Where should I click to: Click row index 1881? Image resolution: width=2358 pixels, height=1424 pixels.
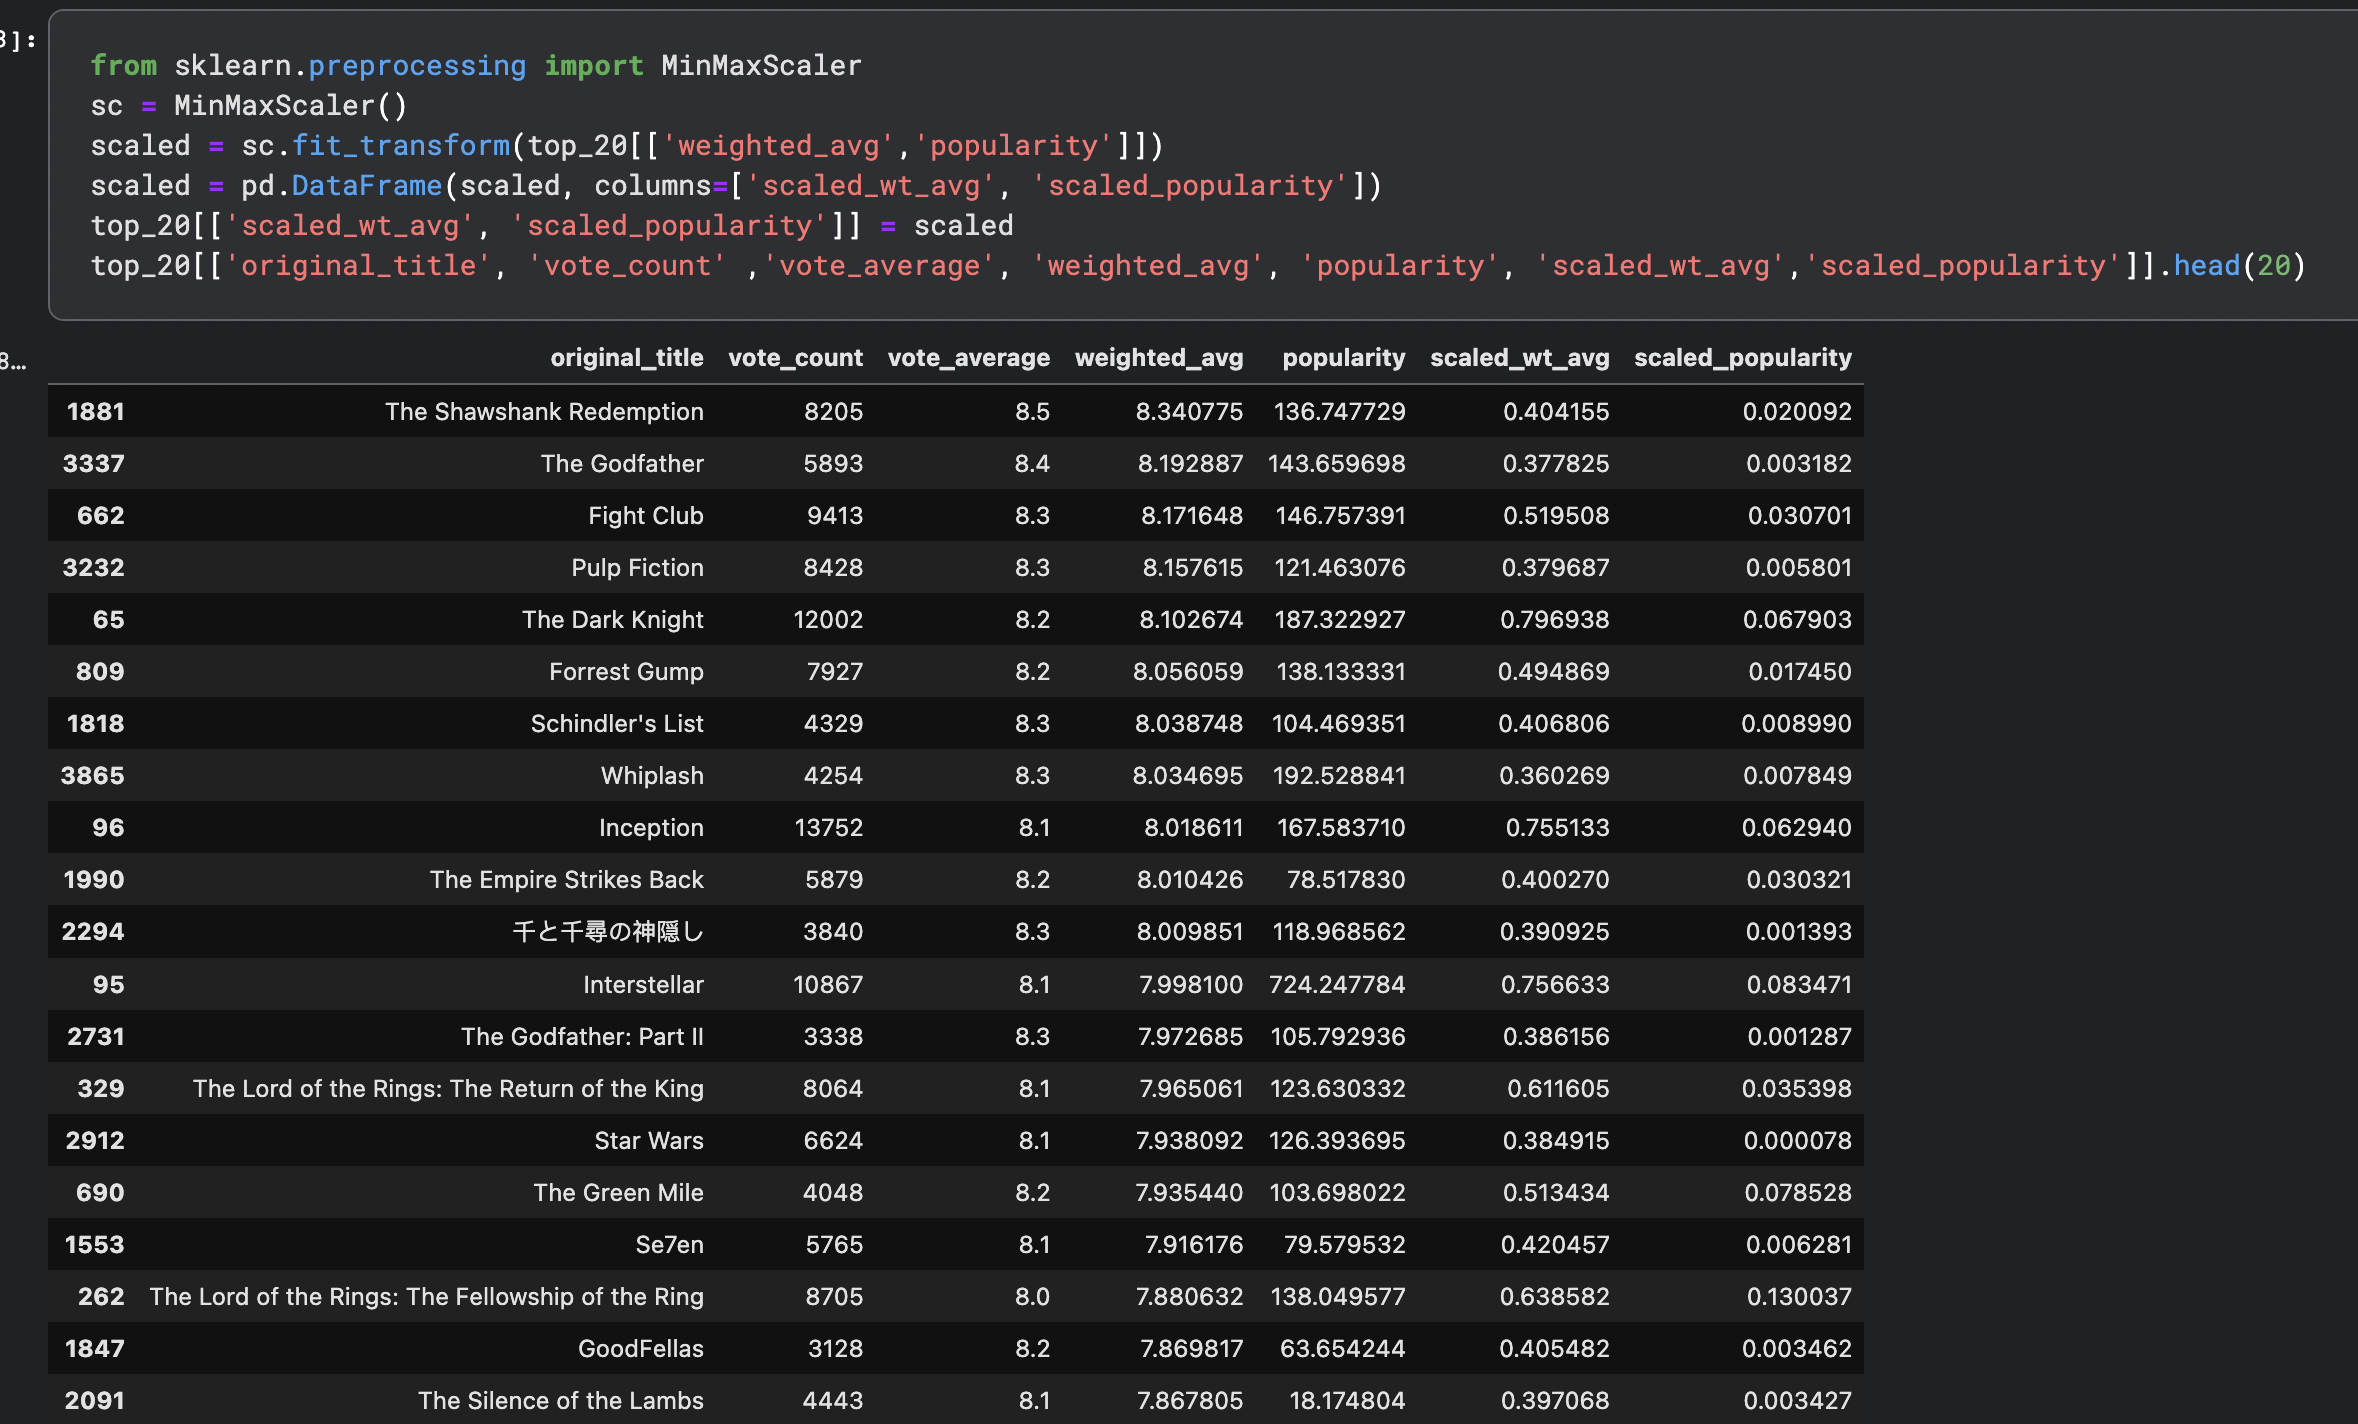(x=95, y=411)
